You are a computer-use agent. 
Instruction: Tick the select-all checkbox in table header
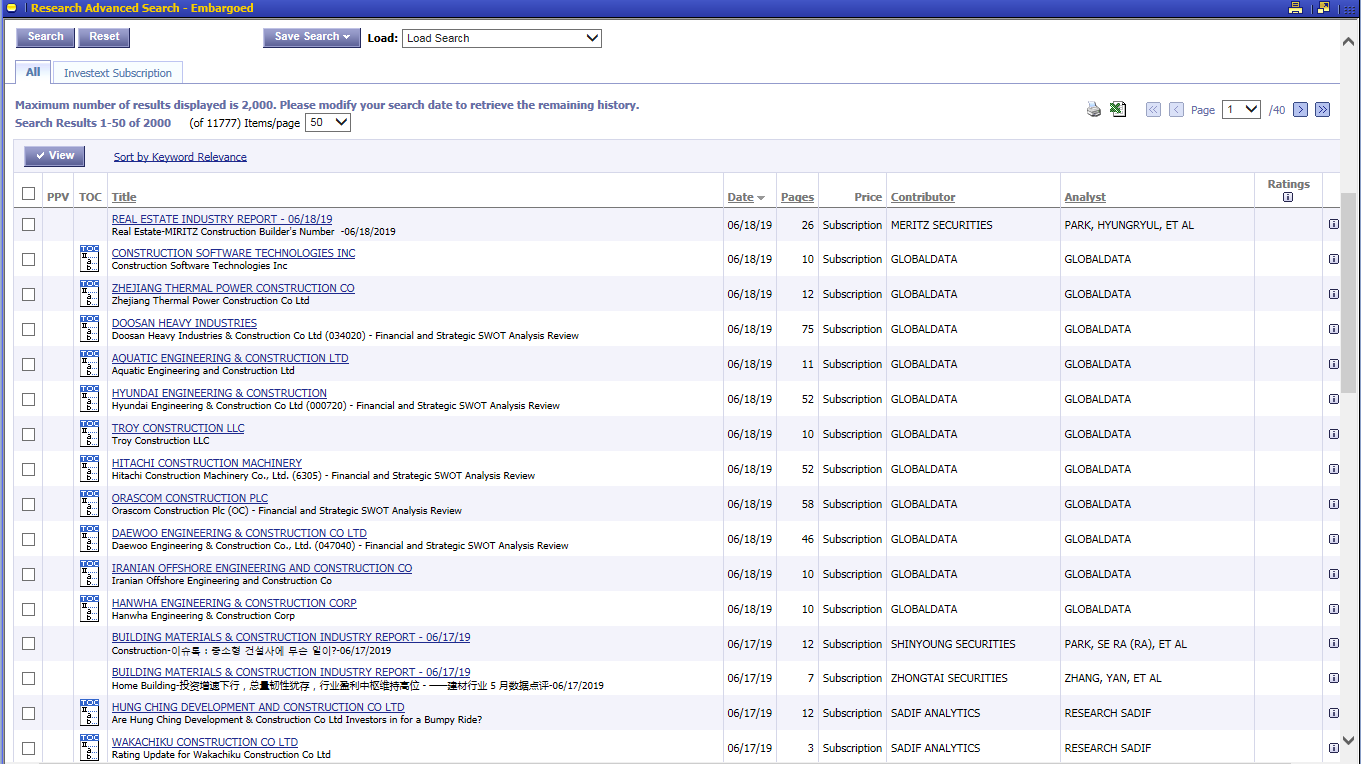tap(28, 194)
